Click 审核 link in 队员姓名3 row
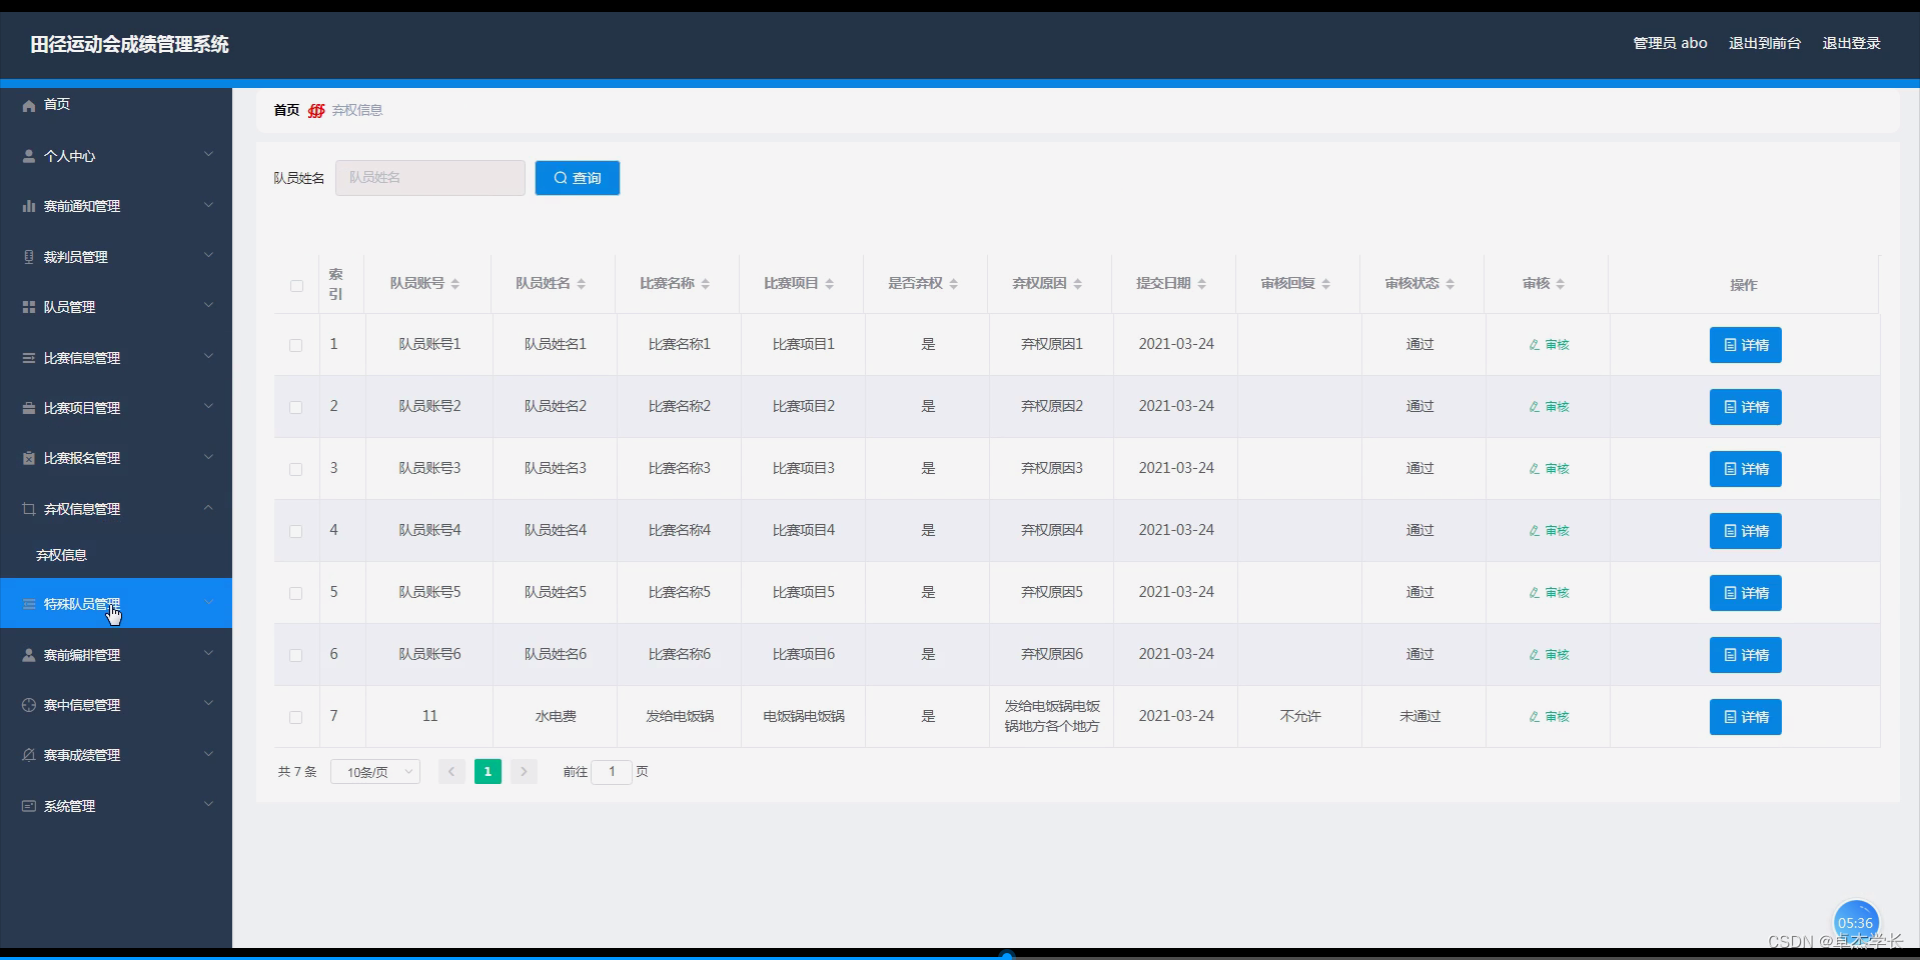Viewport: 1920px width, 960px height. (1549, 469)
